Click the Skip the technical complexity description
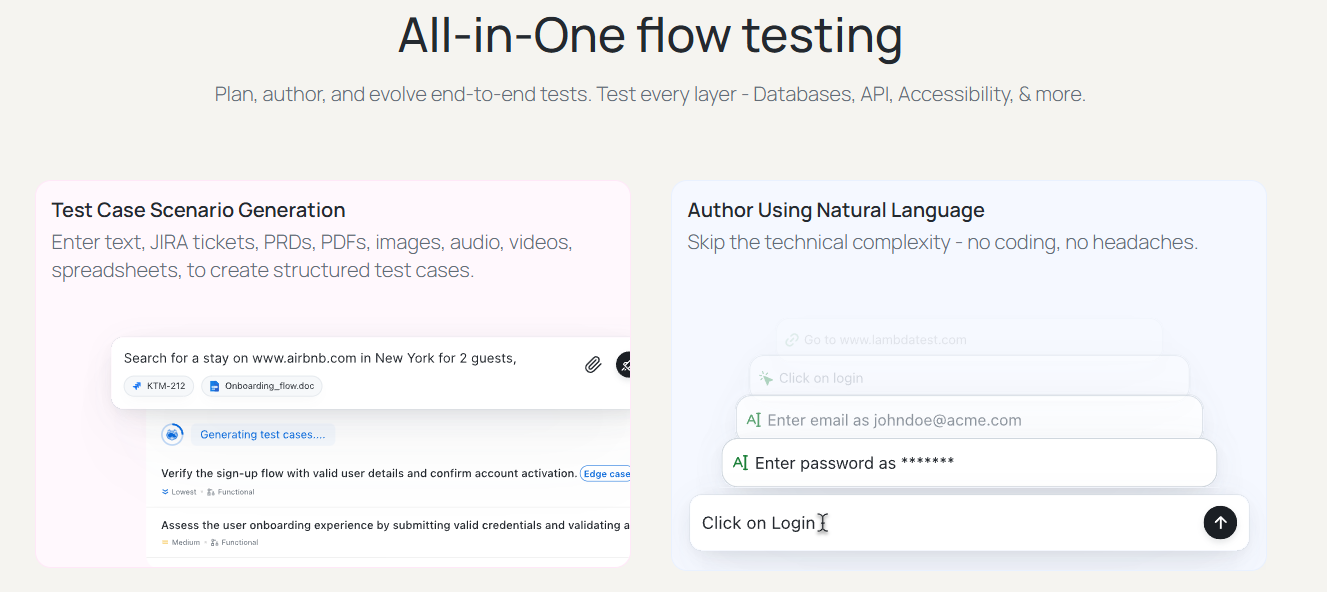1327x592 pixels. [943, 242]
